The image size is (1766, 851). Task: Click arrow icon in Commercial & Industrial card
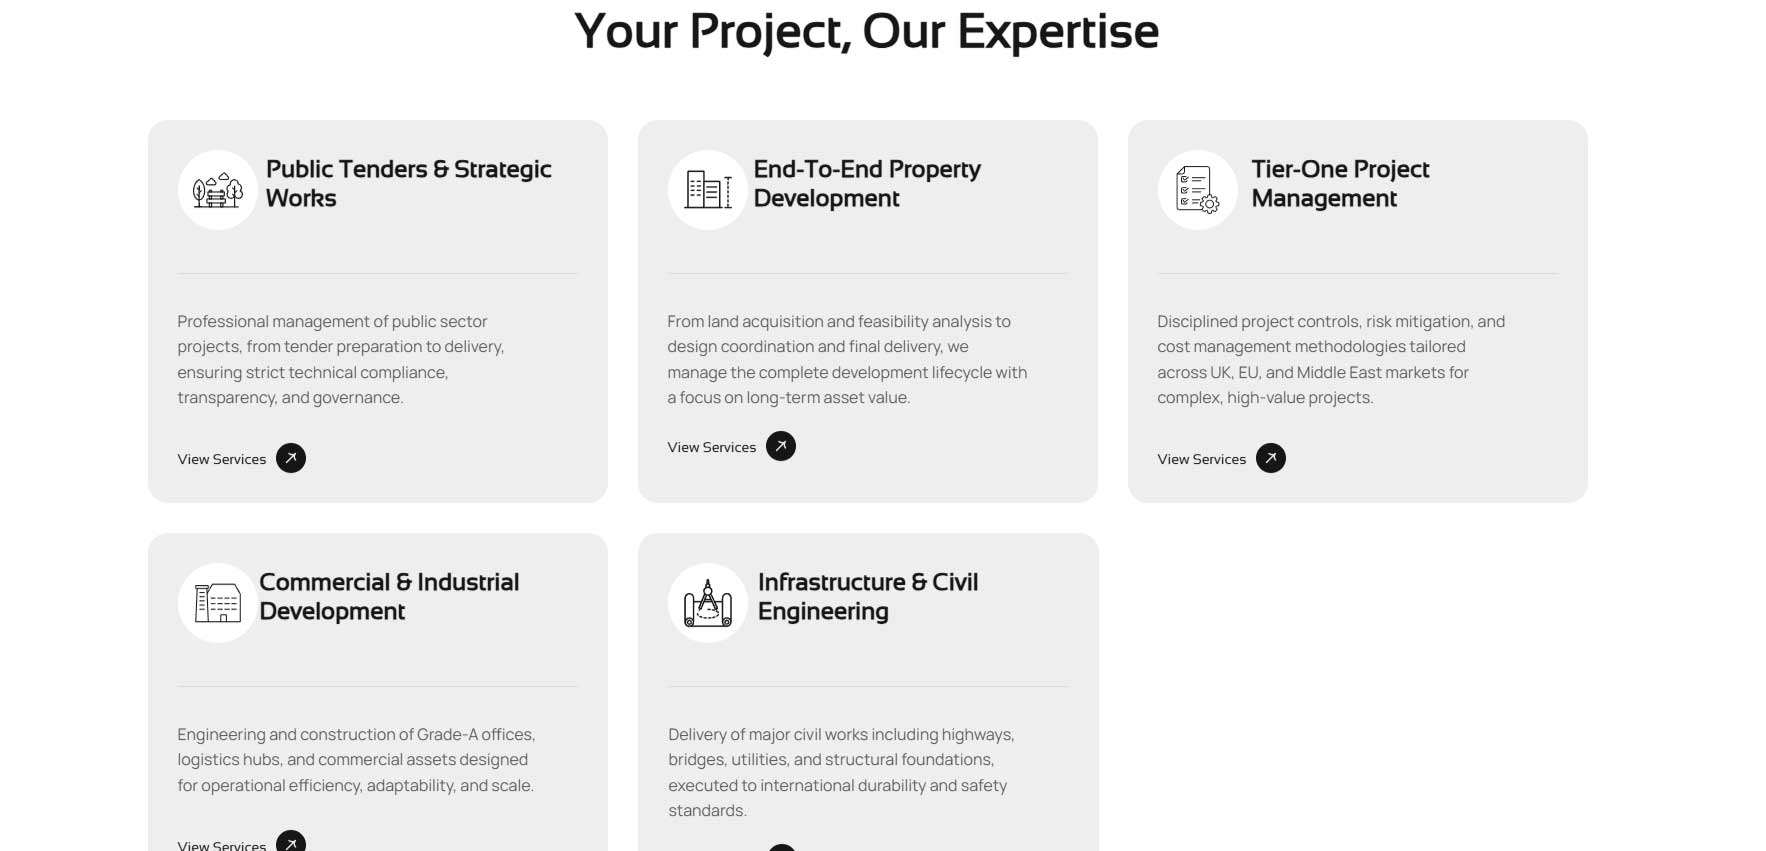tap(291, 842)
